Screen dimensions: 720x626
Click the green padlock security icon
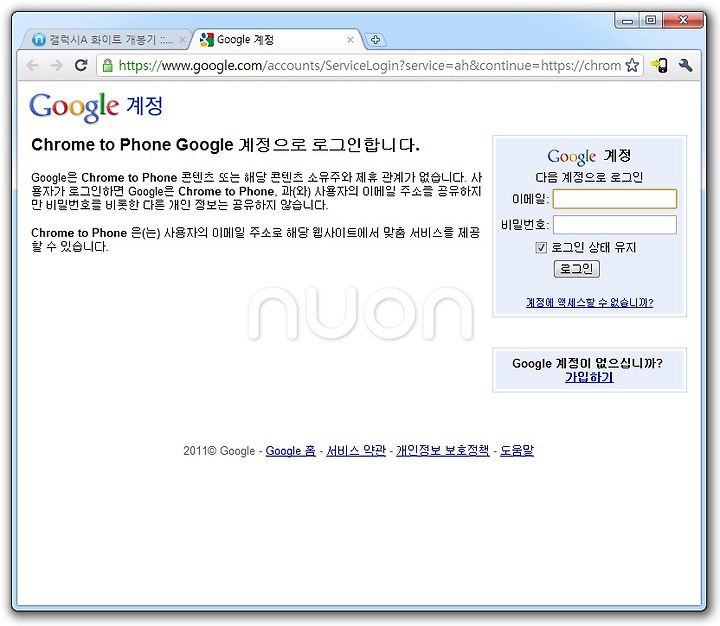point(107,66)
